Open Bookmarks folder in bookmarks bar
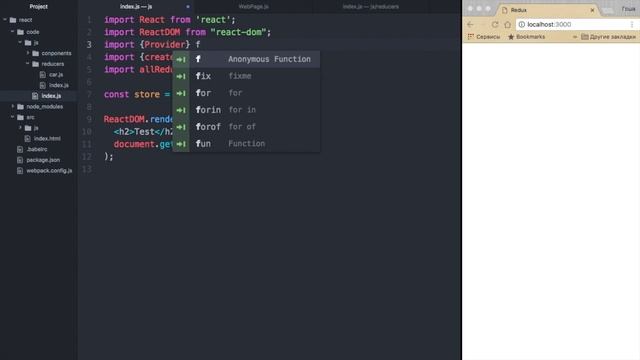 tap(527, 37)
